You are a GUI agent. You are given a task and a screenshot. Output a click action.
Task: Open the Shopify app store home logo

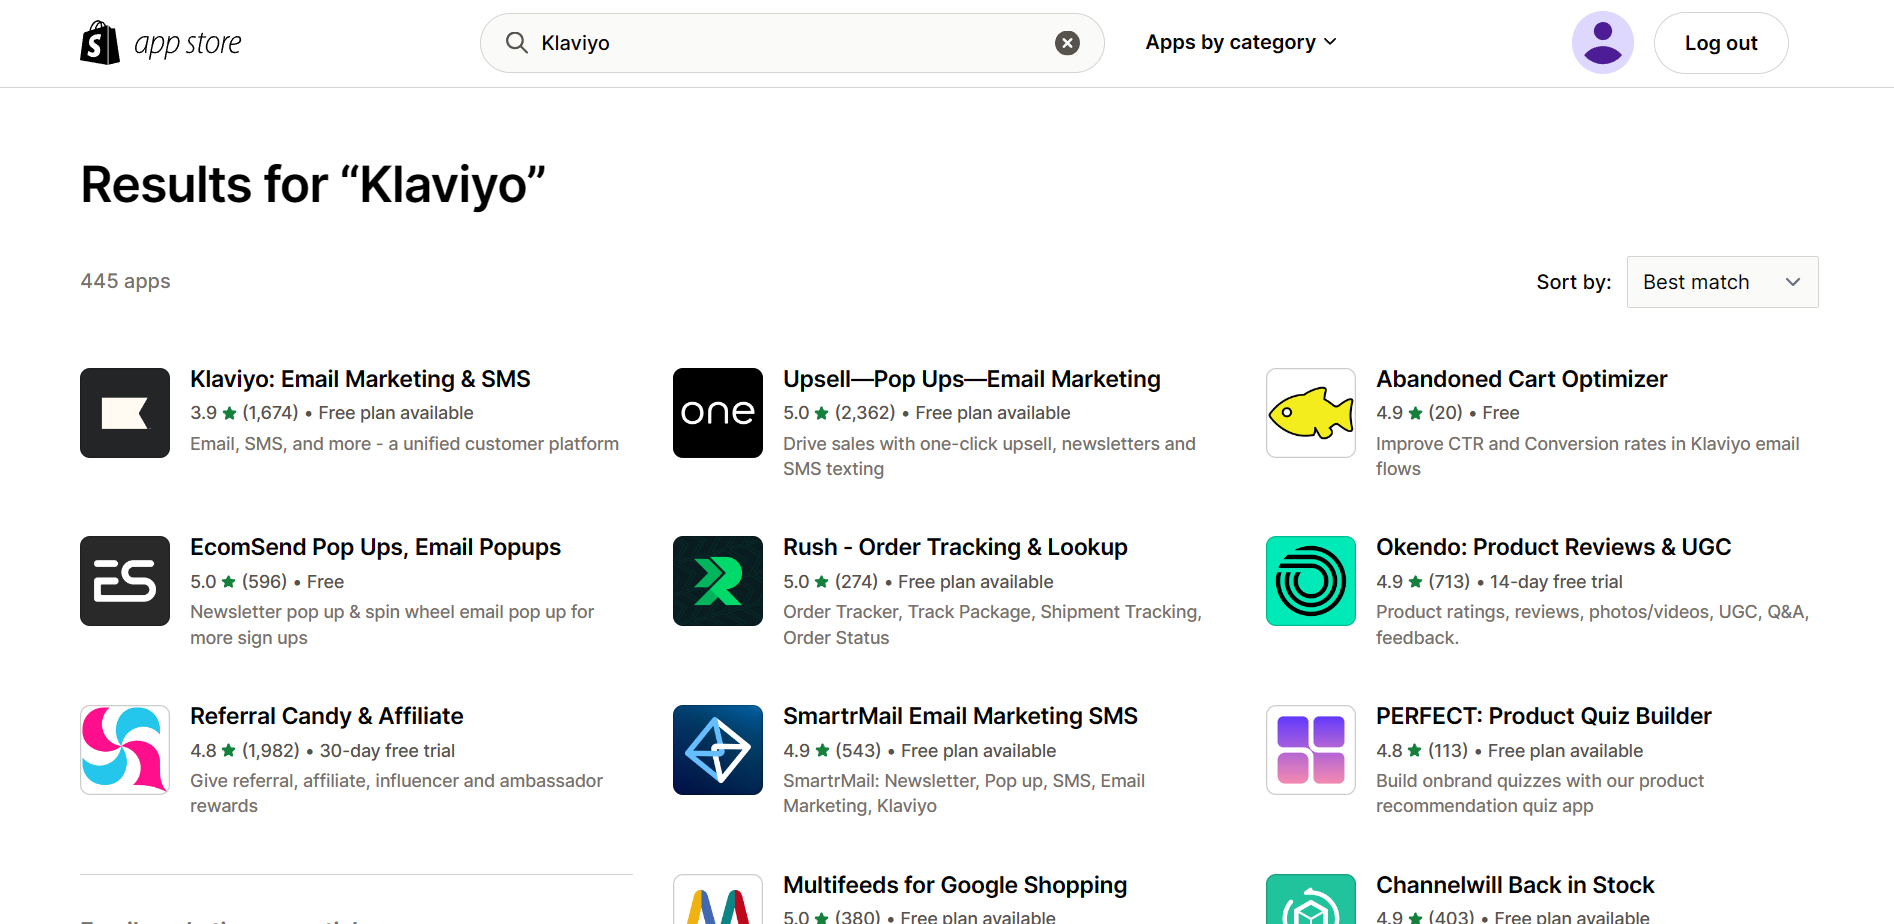(161, 43)
